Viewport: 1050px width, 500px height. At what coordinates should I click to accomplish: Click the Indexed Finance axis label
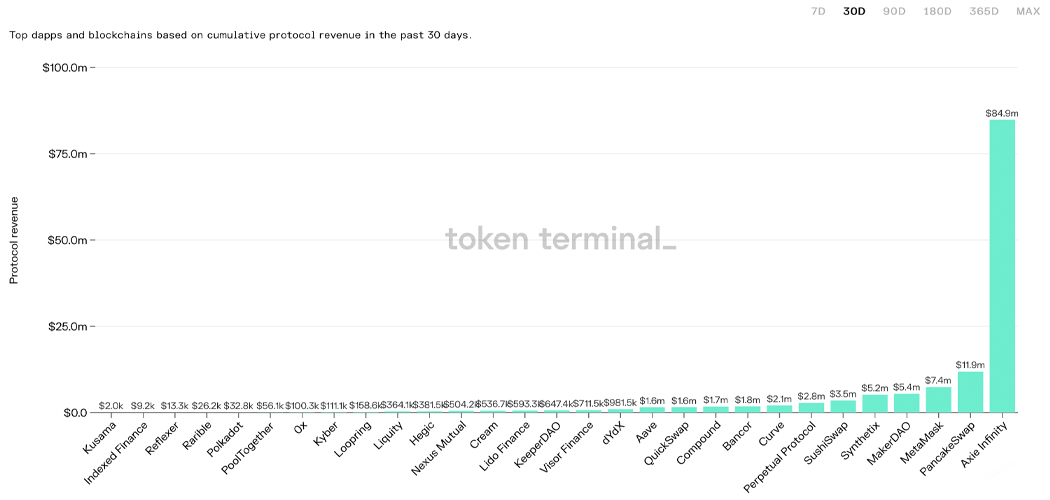click(120, 452)
